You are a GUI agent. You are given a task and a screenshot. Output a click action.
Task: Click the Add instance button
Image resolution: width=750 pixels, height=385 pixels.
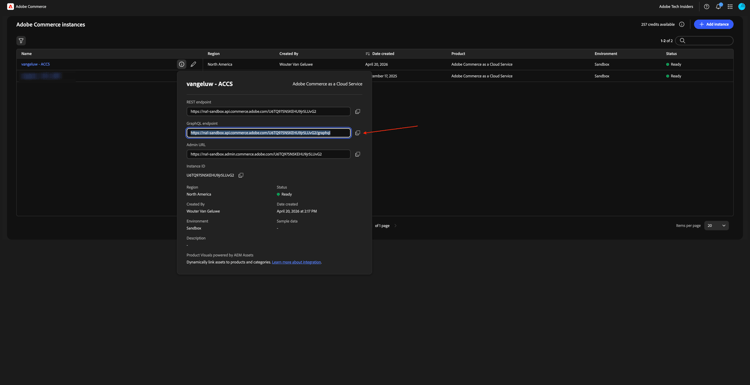714,24
